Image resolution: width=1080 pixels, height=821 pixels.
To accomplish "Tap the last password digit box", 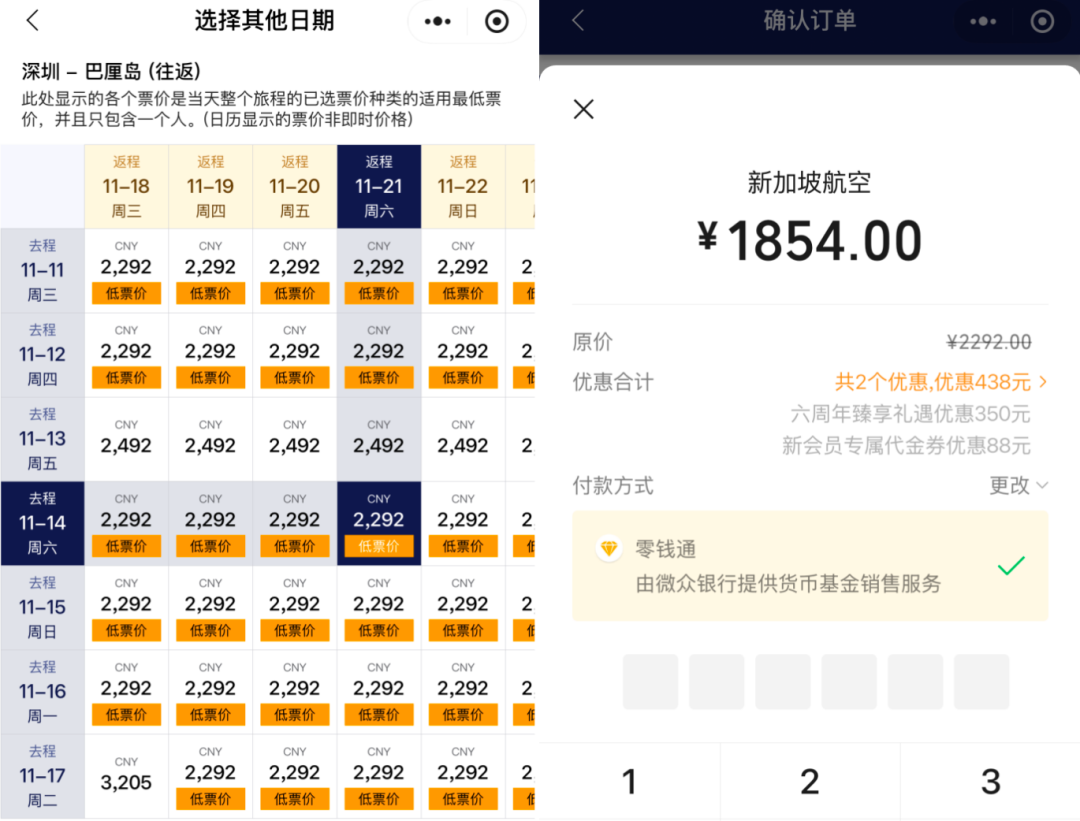I will pos(982,682).
